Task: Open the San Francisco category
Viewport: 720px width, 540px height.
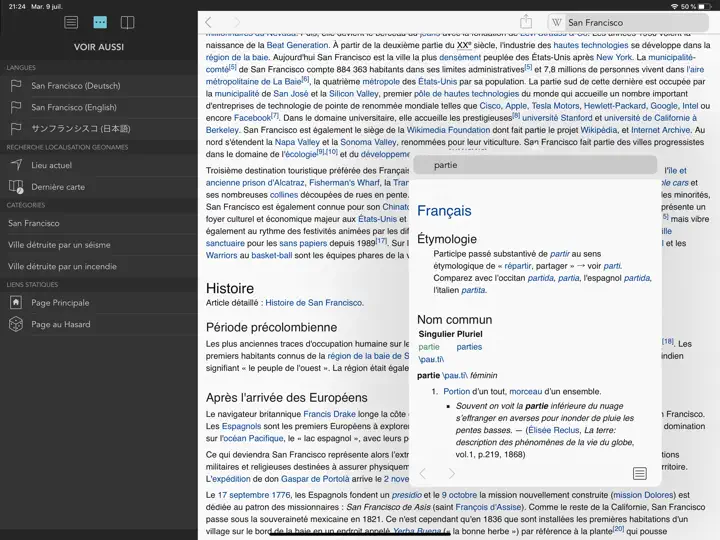Action: (x=99, y=223)
